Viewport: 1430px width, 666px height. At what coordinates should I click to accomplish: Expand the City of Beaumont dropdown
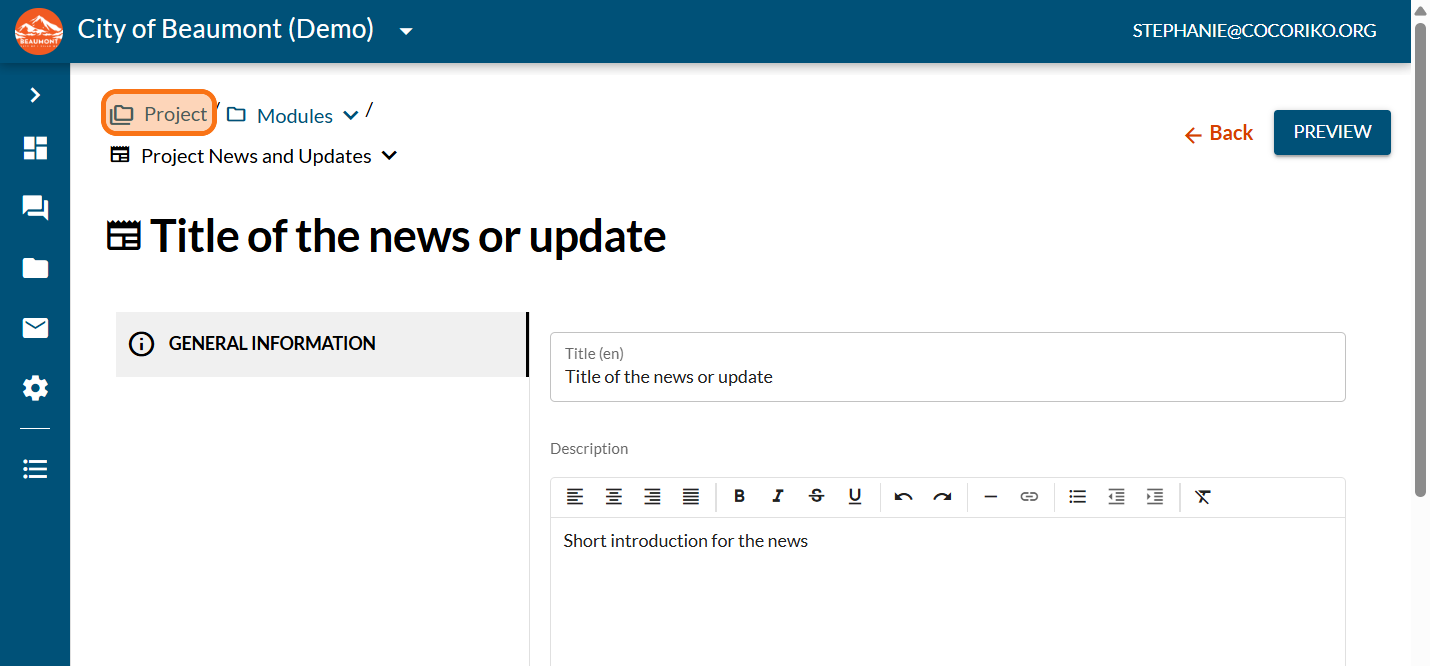coord(406,31)
